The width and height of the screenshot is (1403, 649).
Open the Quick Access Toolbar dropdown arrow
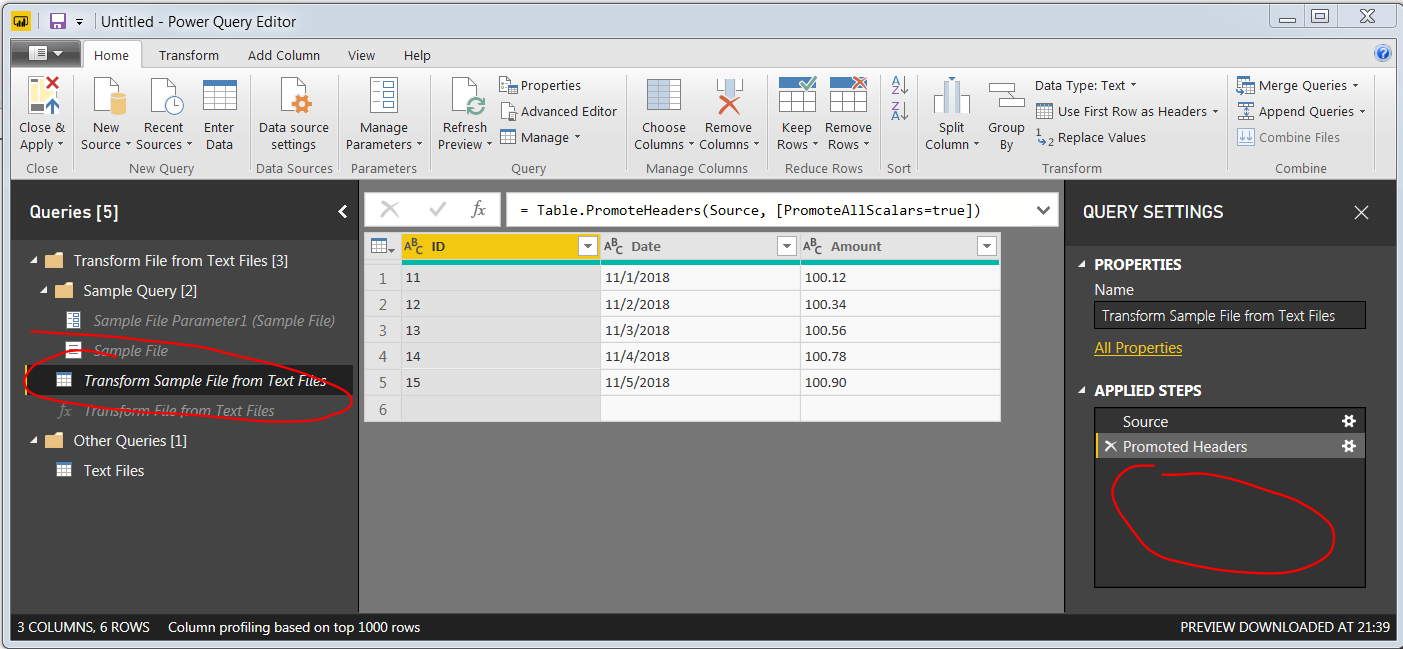point(80,21)
